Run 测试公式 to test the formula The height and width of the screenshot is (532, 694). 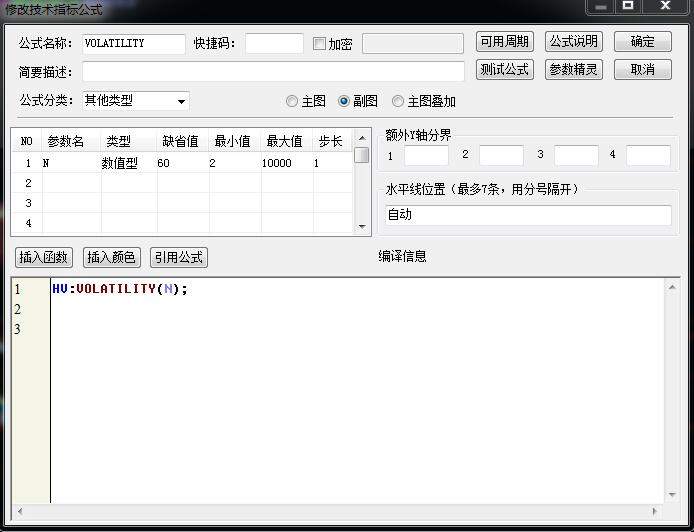(x=504, y=70)
